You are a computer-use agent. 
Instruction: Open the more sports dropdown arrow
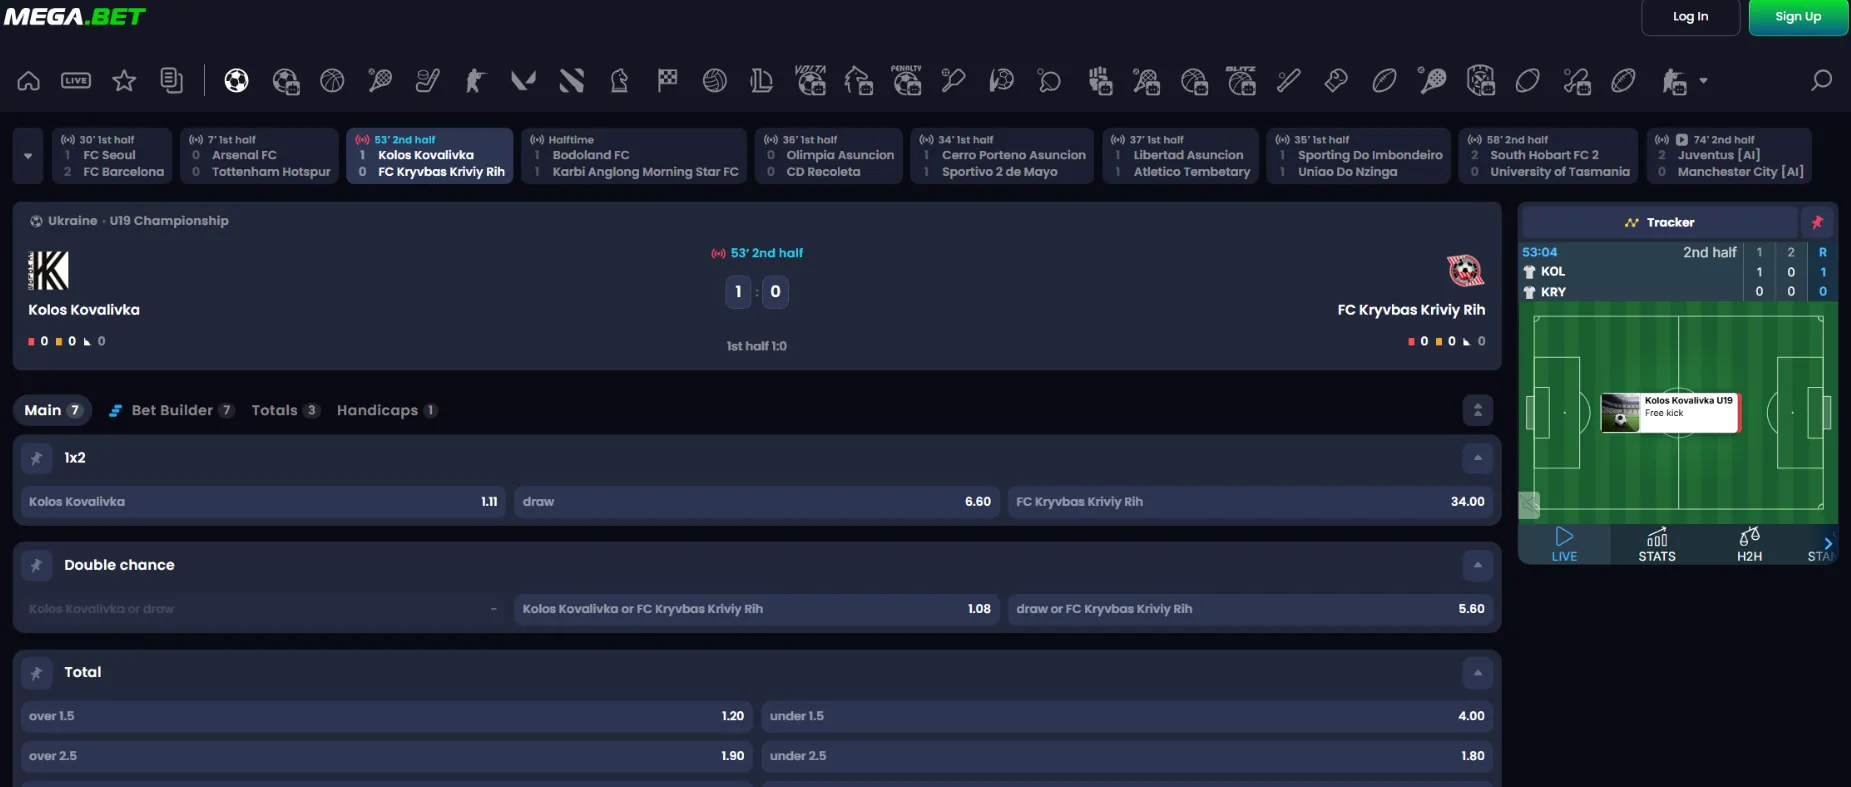pyautogui.click(x=1703, y=81)
